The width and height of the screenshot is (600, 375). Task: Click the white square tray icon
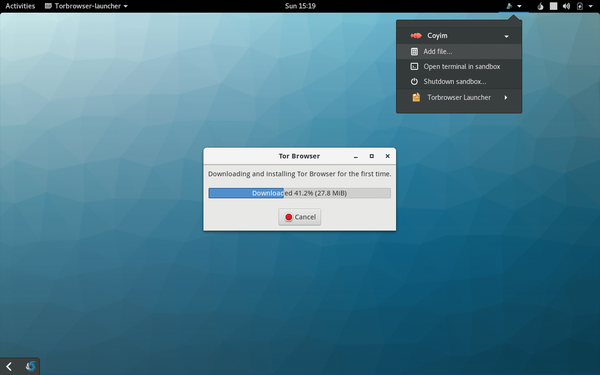(x=553, y=6)
